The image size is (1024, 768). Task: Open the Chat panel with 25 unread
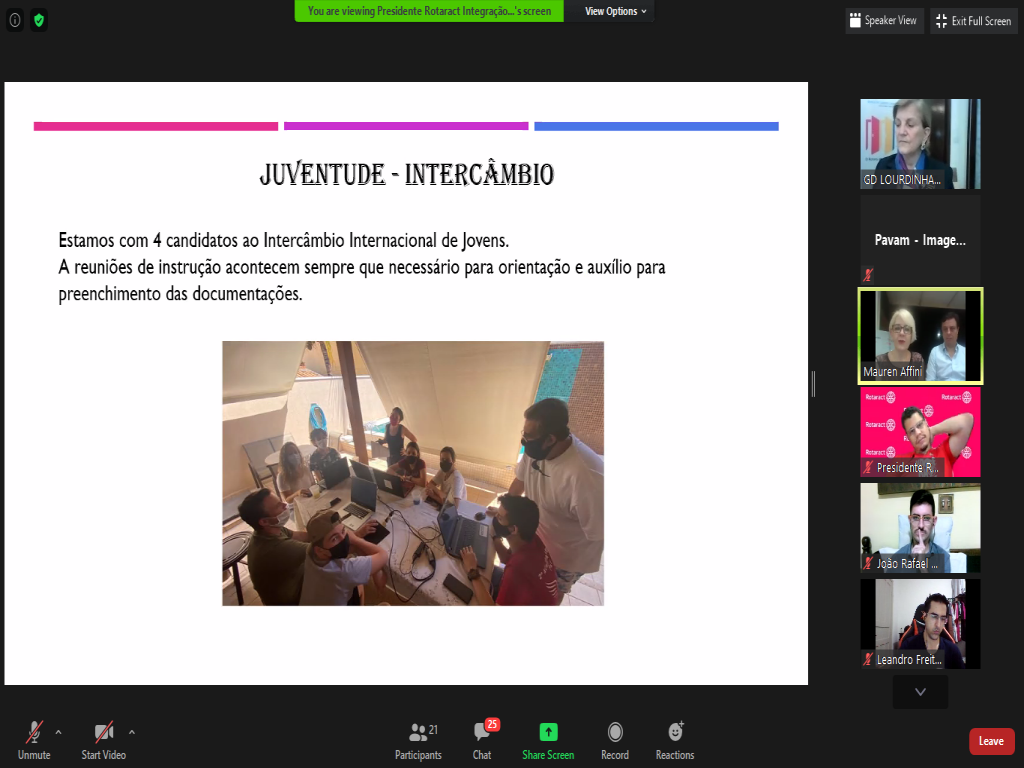(x=482, y=732)
